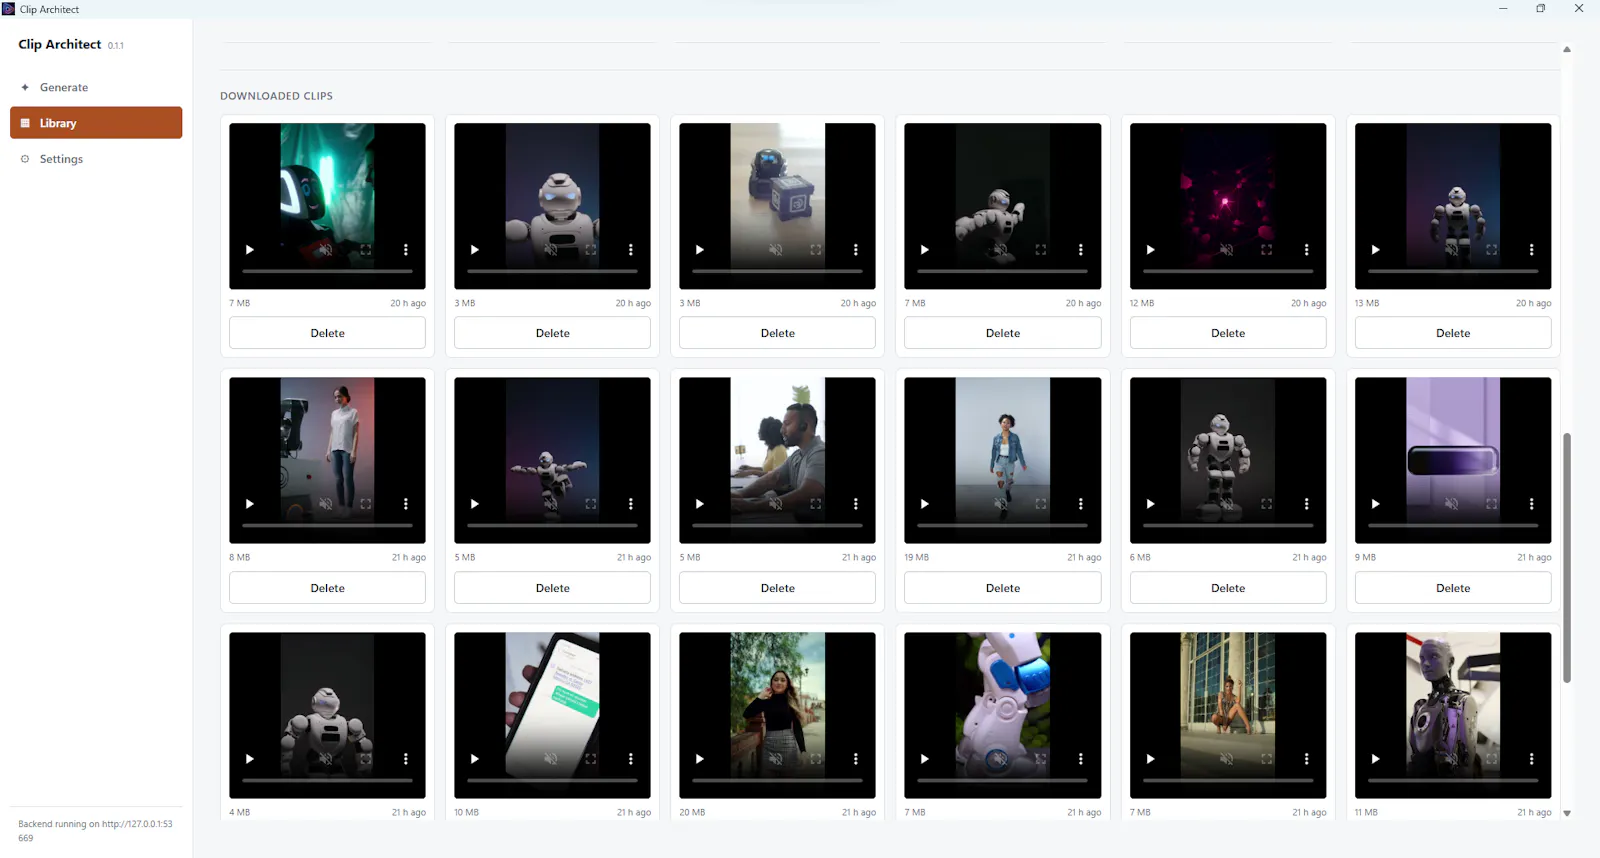
Task: Delete the 7 MB teal hooded figure clip
Action: [327, 333]
